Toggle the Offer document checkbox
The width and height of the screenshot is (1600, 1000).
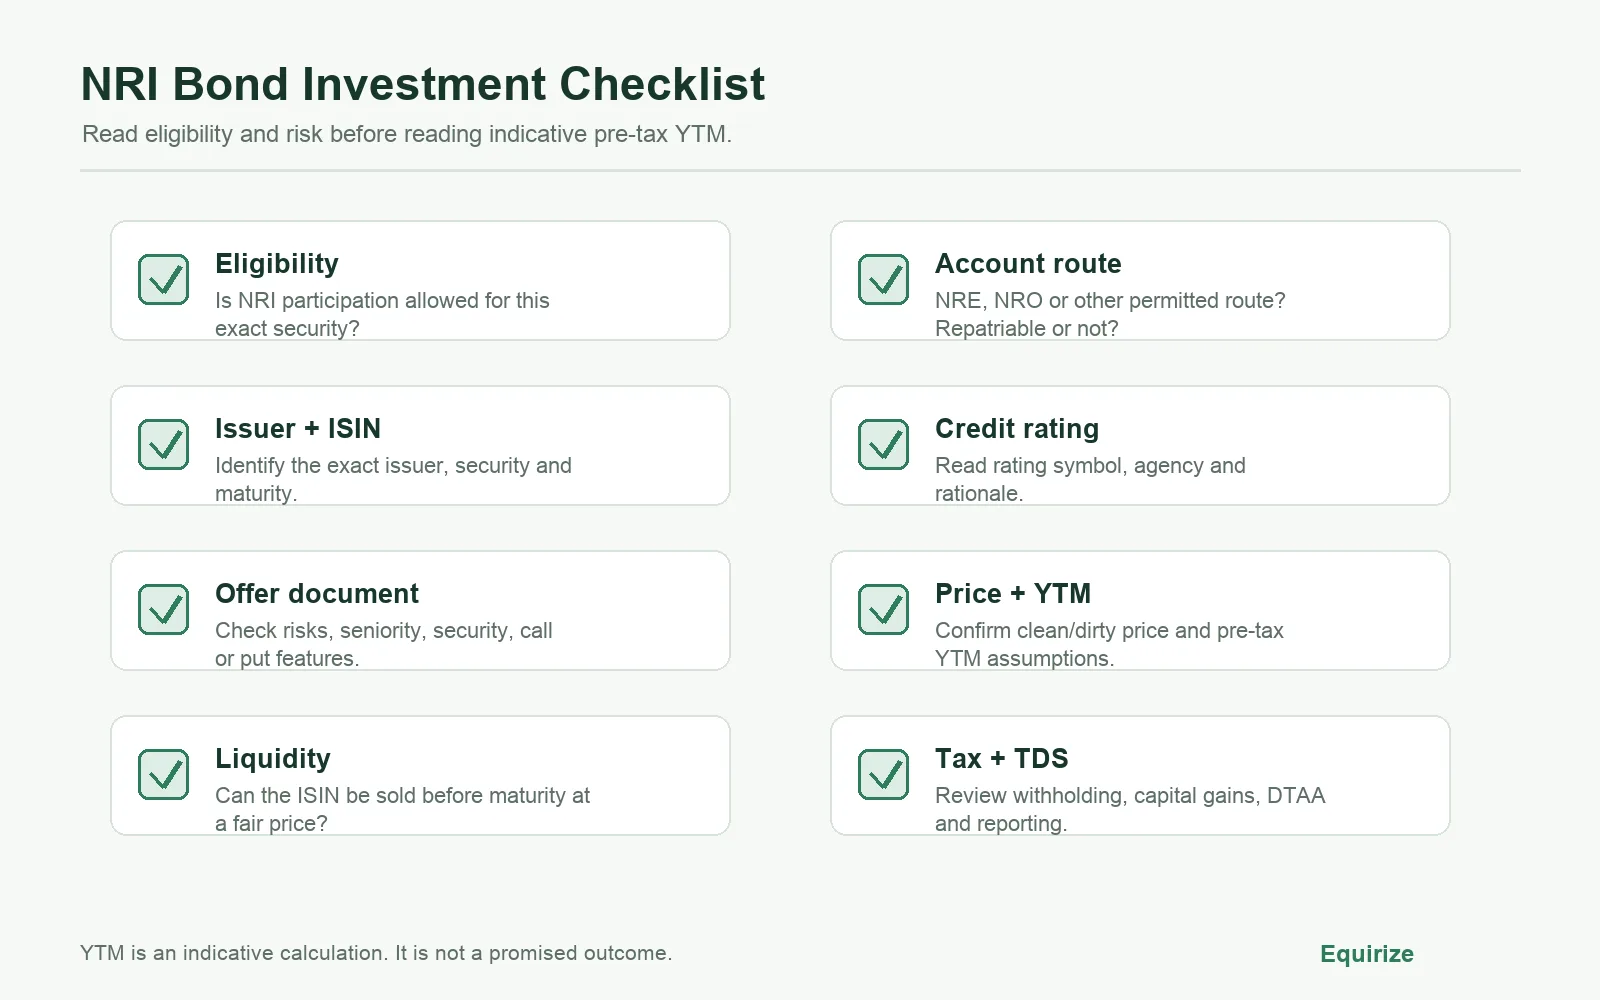[164, 610]
